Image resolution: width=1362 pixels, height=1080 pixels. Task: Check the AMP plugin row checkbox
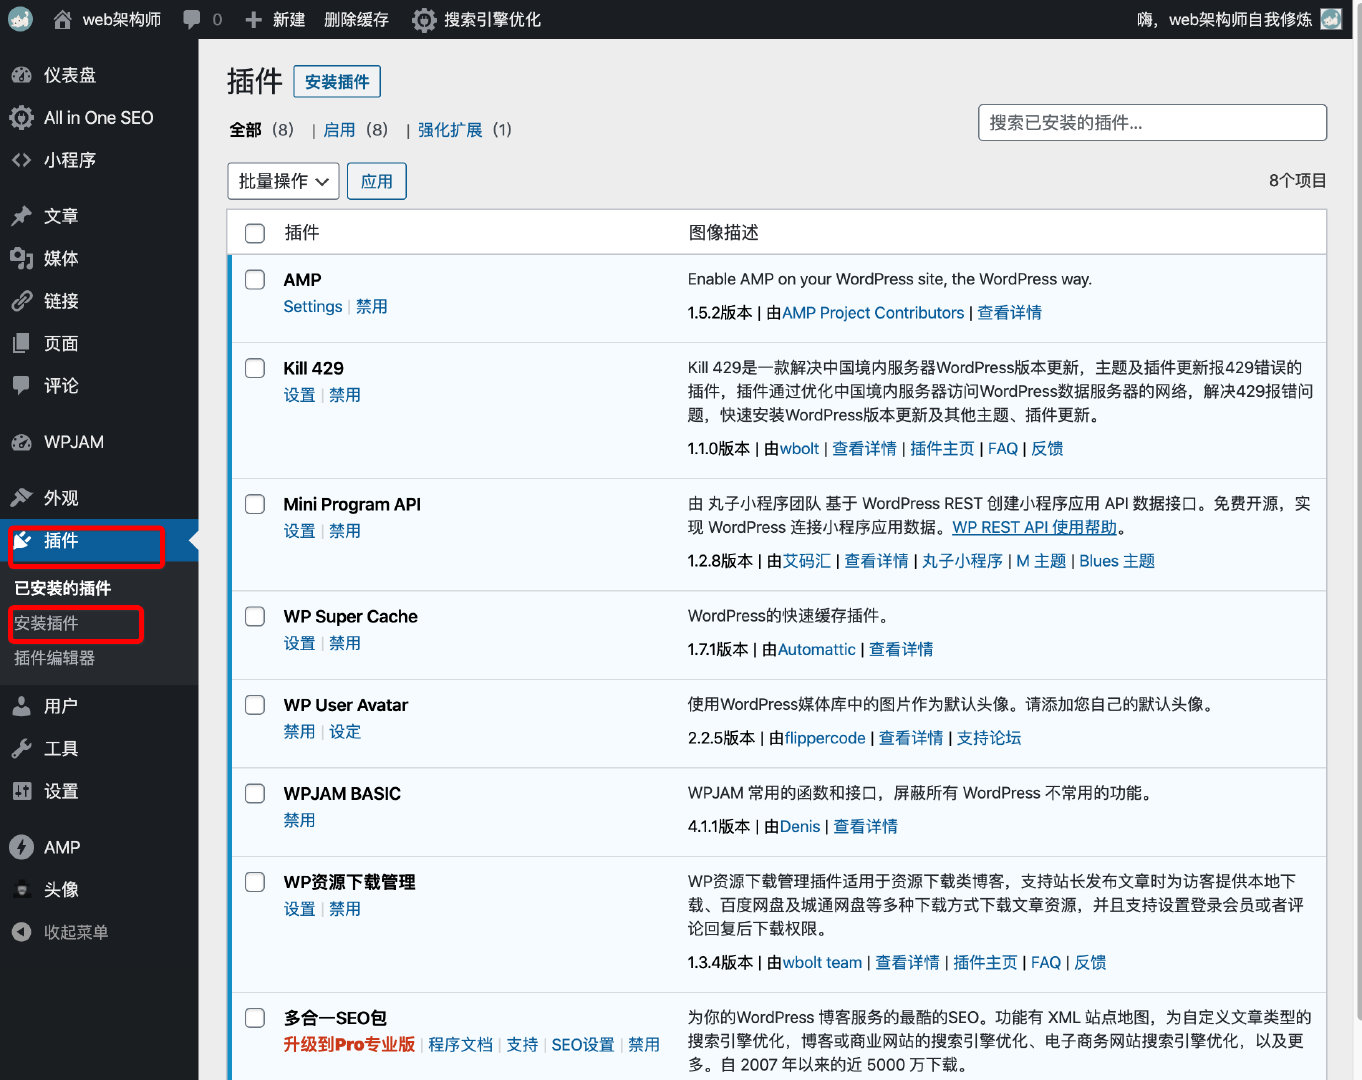click(254, 280)
